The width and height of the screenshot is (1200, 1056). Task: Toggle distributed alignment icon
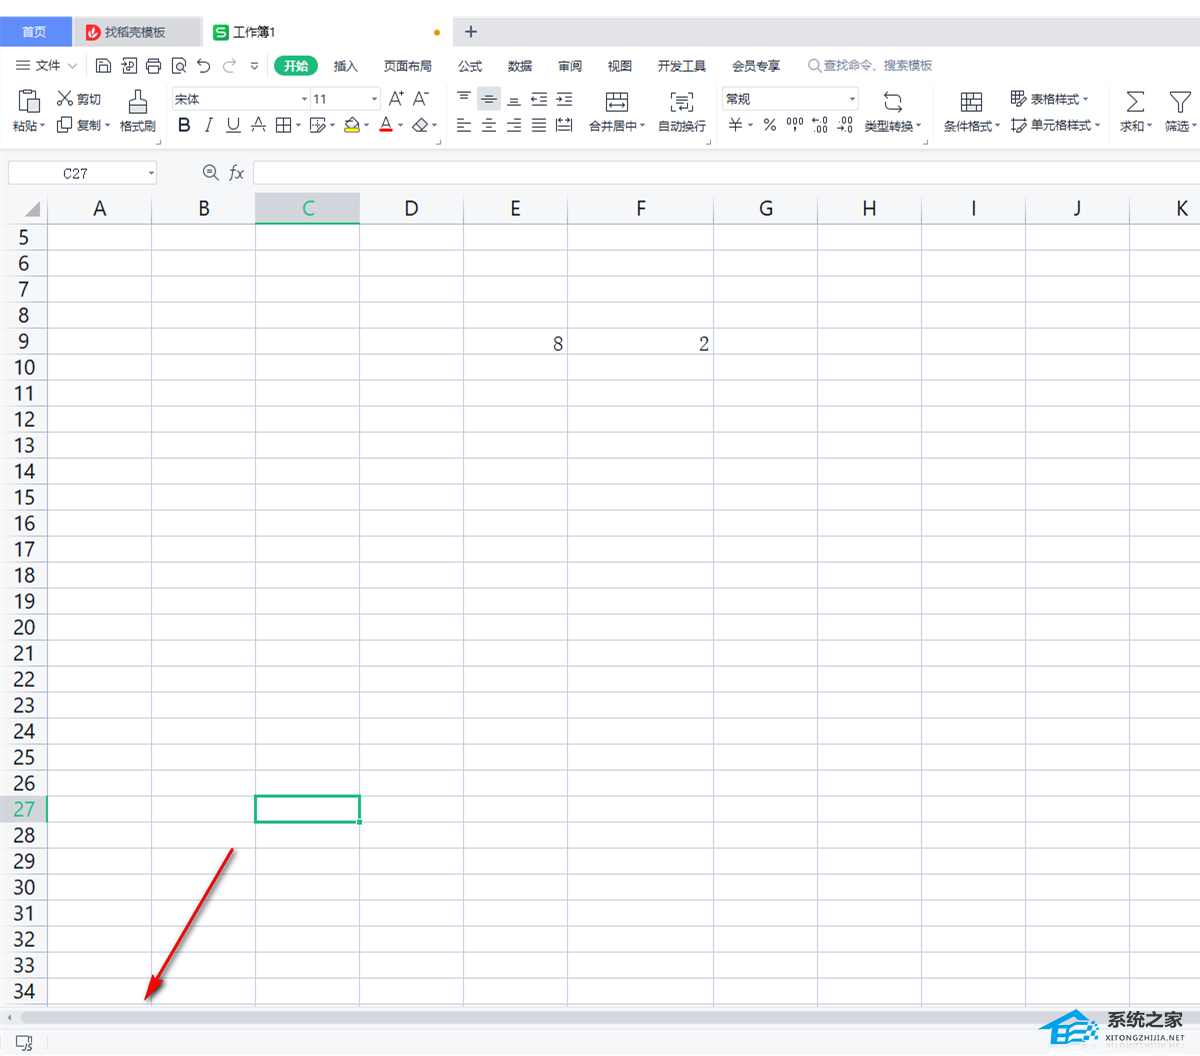coord(564,125)
